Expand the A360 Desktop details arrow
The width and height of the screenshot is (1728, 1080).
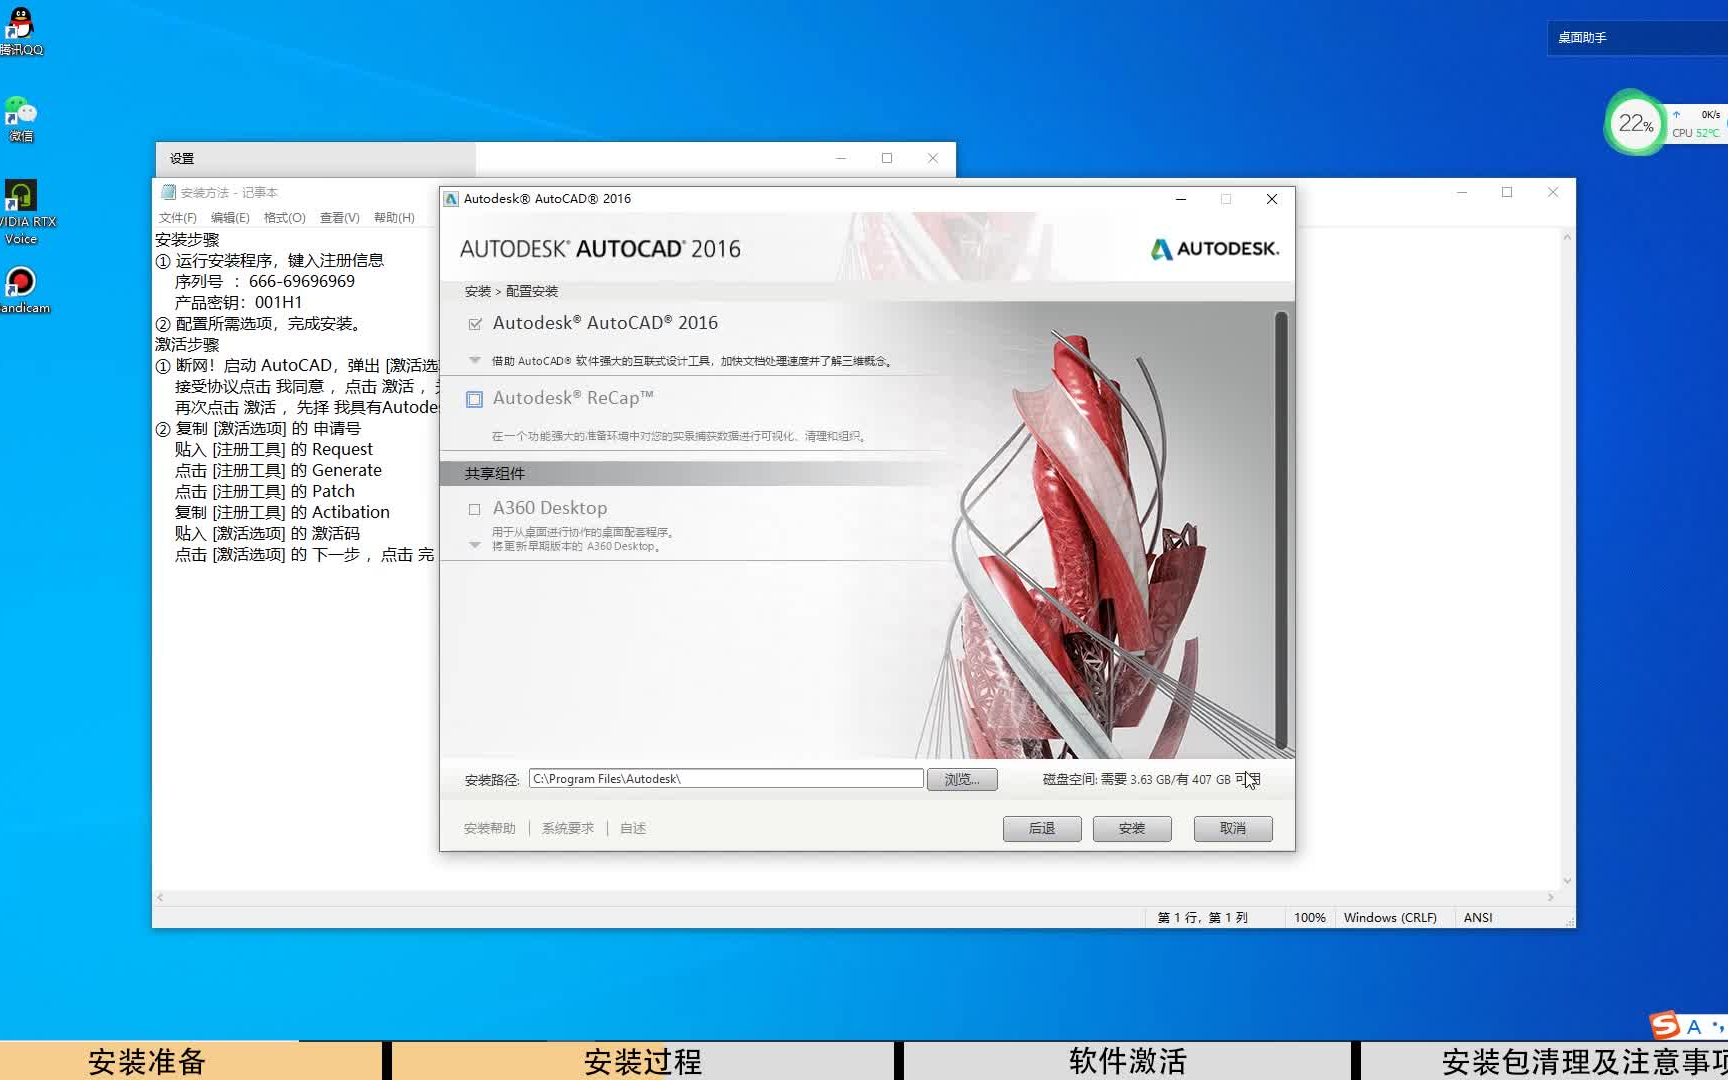[474, 545]
